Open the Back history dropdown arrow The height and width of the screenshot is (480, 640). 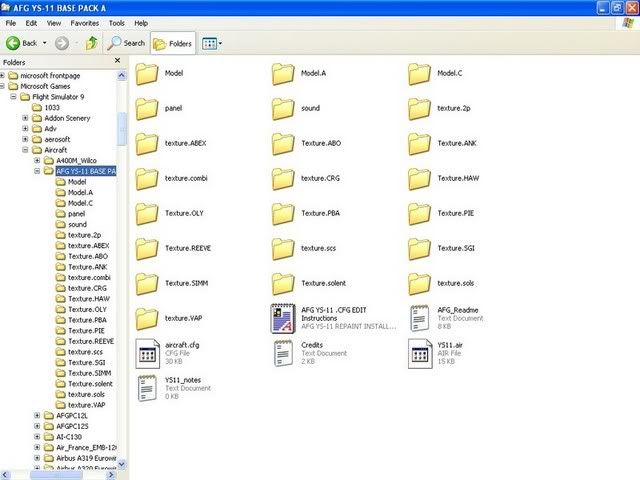[x=44, y=43]
